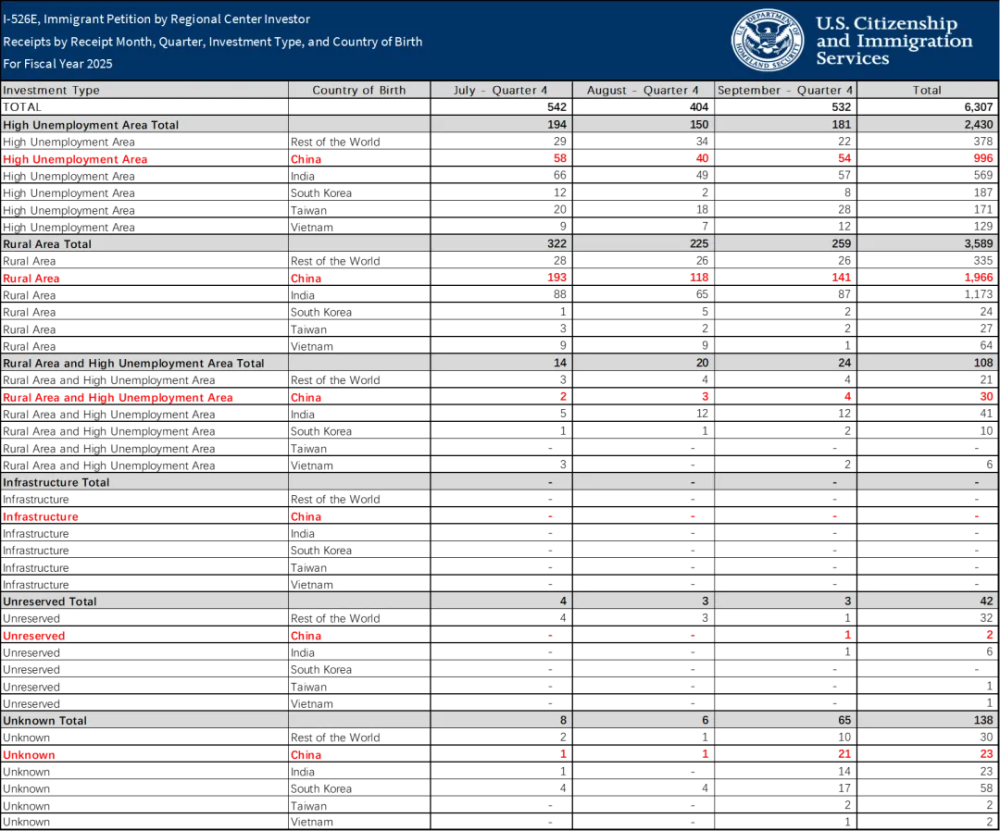Click the Rural Area and High Unemployment Area Total label

click(133, 363)
